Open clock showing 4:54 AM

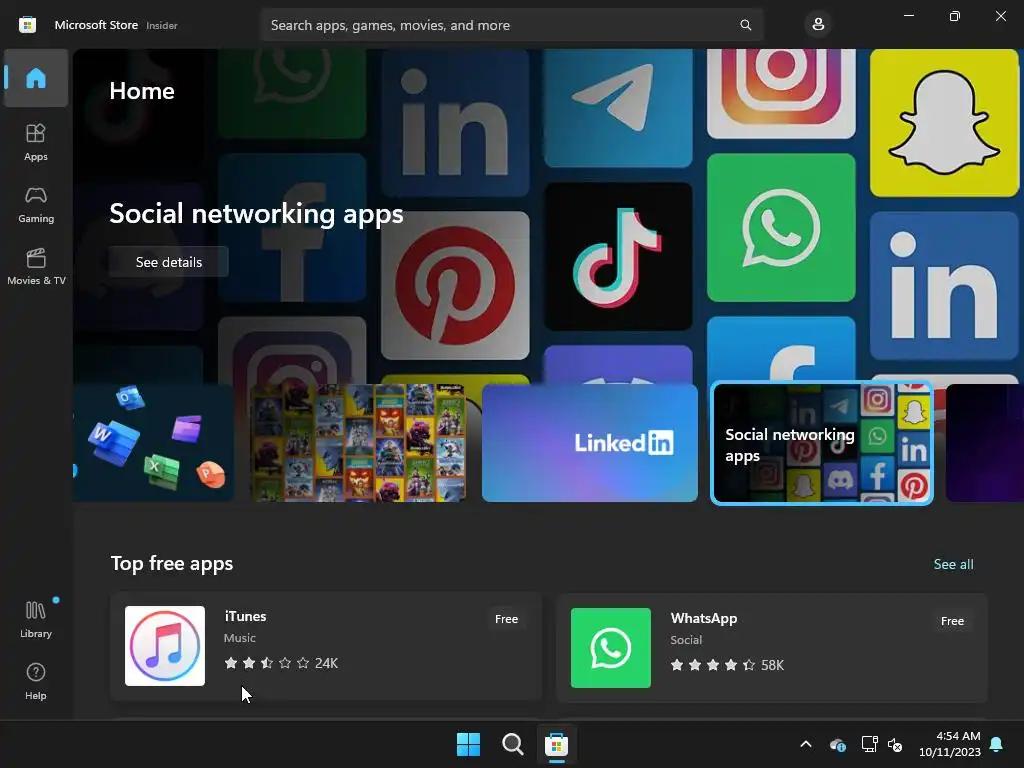coord(950,744)
